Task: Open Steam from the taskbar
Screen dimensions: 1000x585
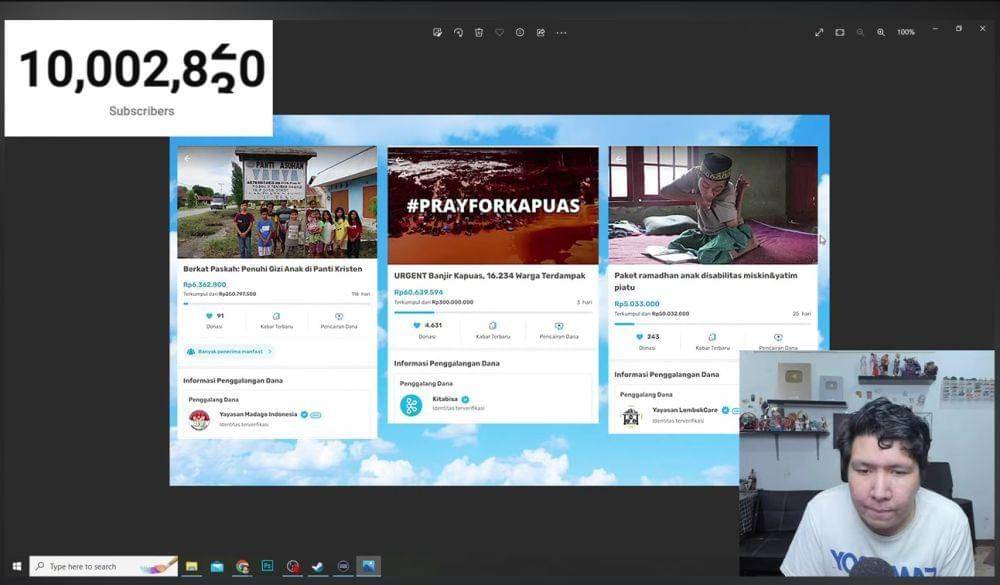Action: (x=318, y=566)
